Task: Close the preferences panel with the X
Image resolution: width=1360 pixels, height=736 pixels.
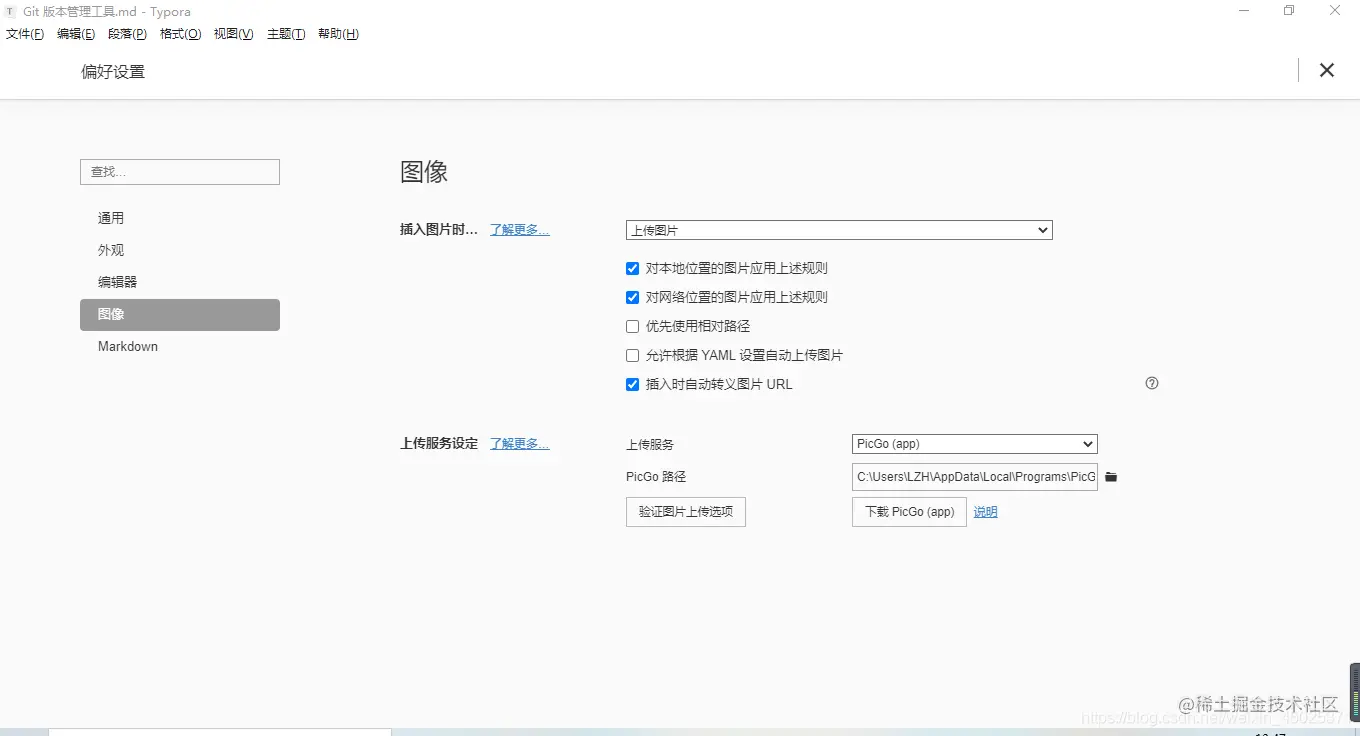Action: (1326, 70)
